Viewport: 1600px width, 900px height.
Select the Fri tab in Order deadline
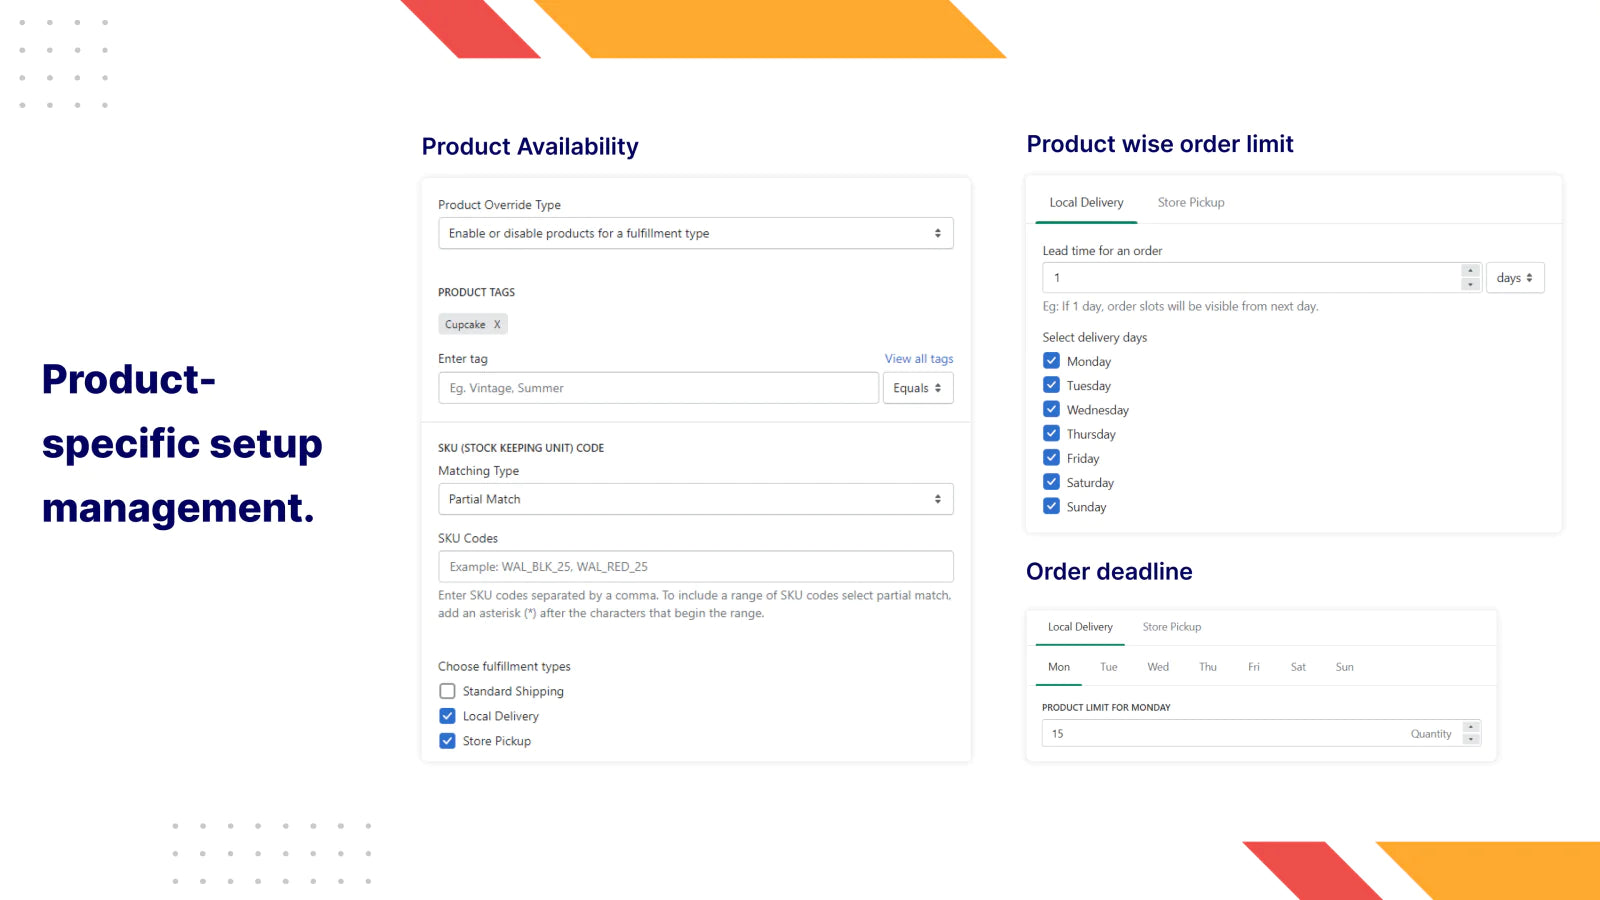(x=1253, y=666)
